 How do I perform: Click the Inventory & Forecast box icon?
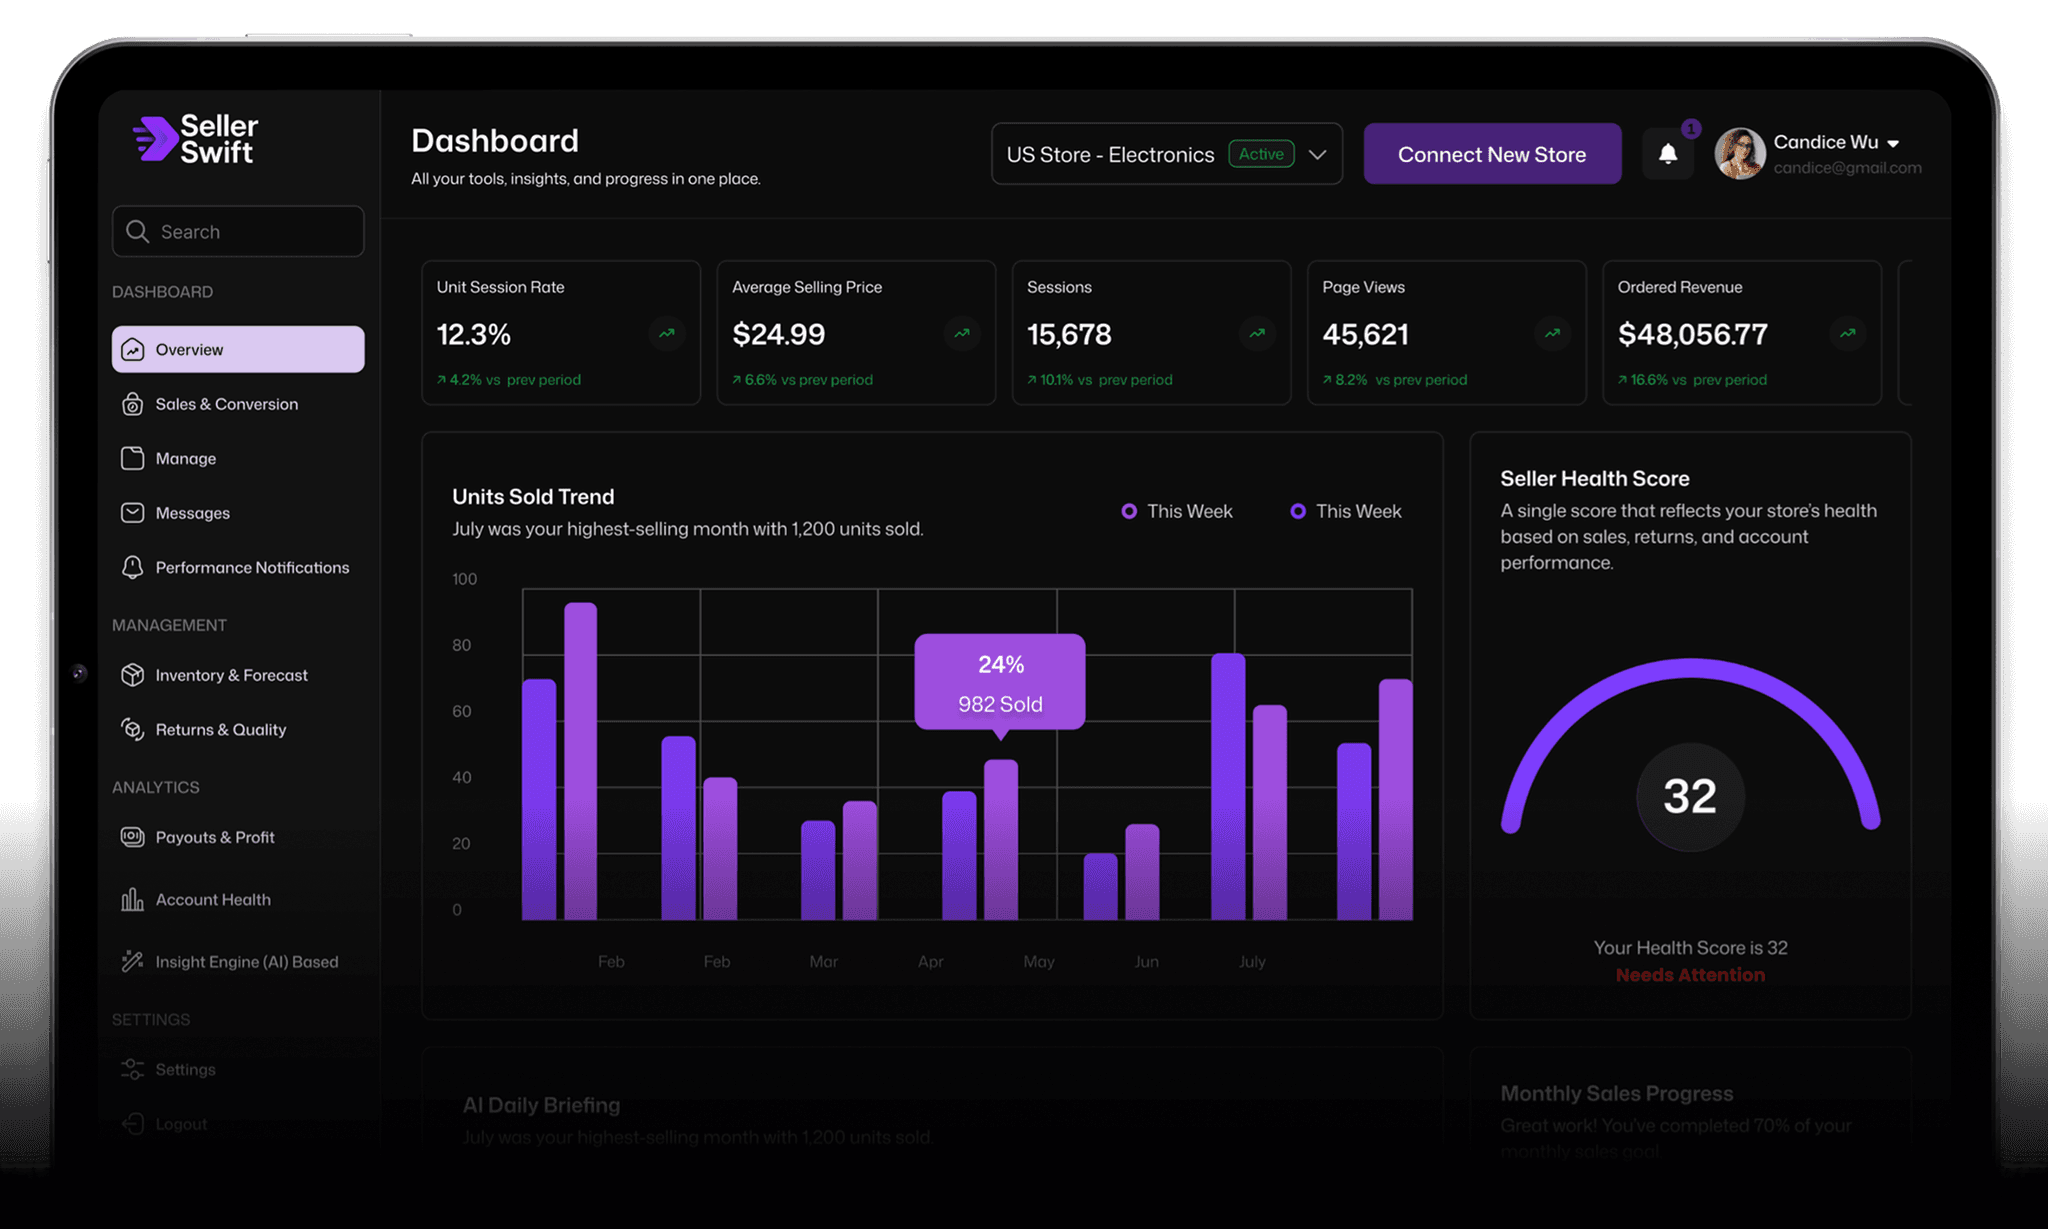132,675
